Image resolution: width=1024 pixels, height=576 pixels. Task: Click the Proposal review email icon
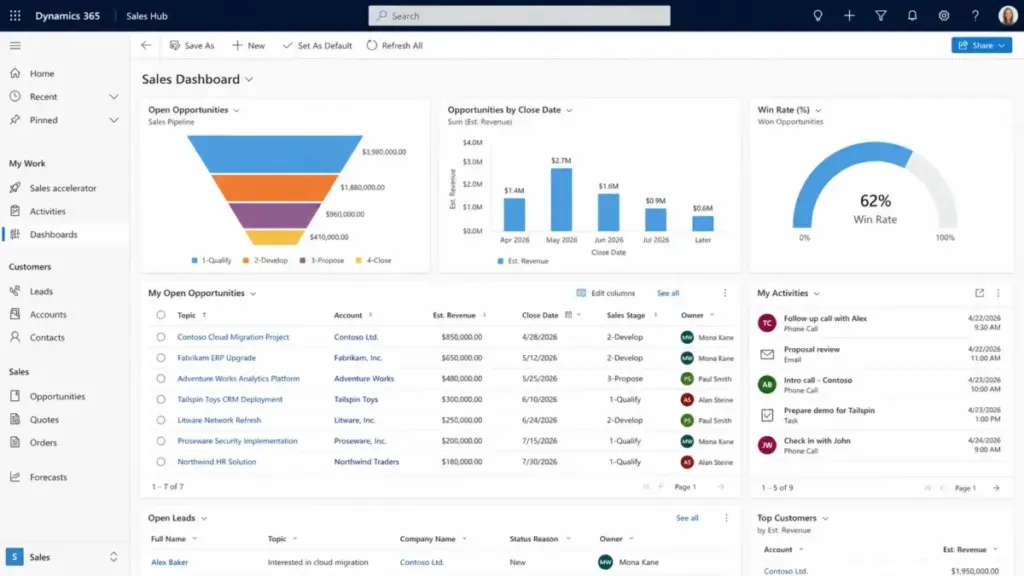tap(767, 354)
